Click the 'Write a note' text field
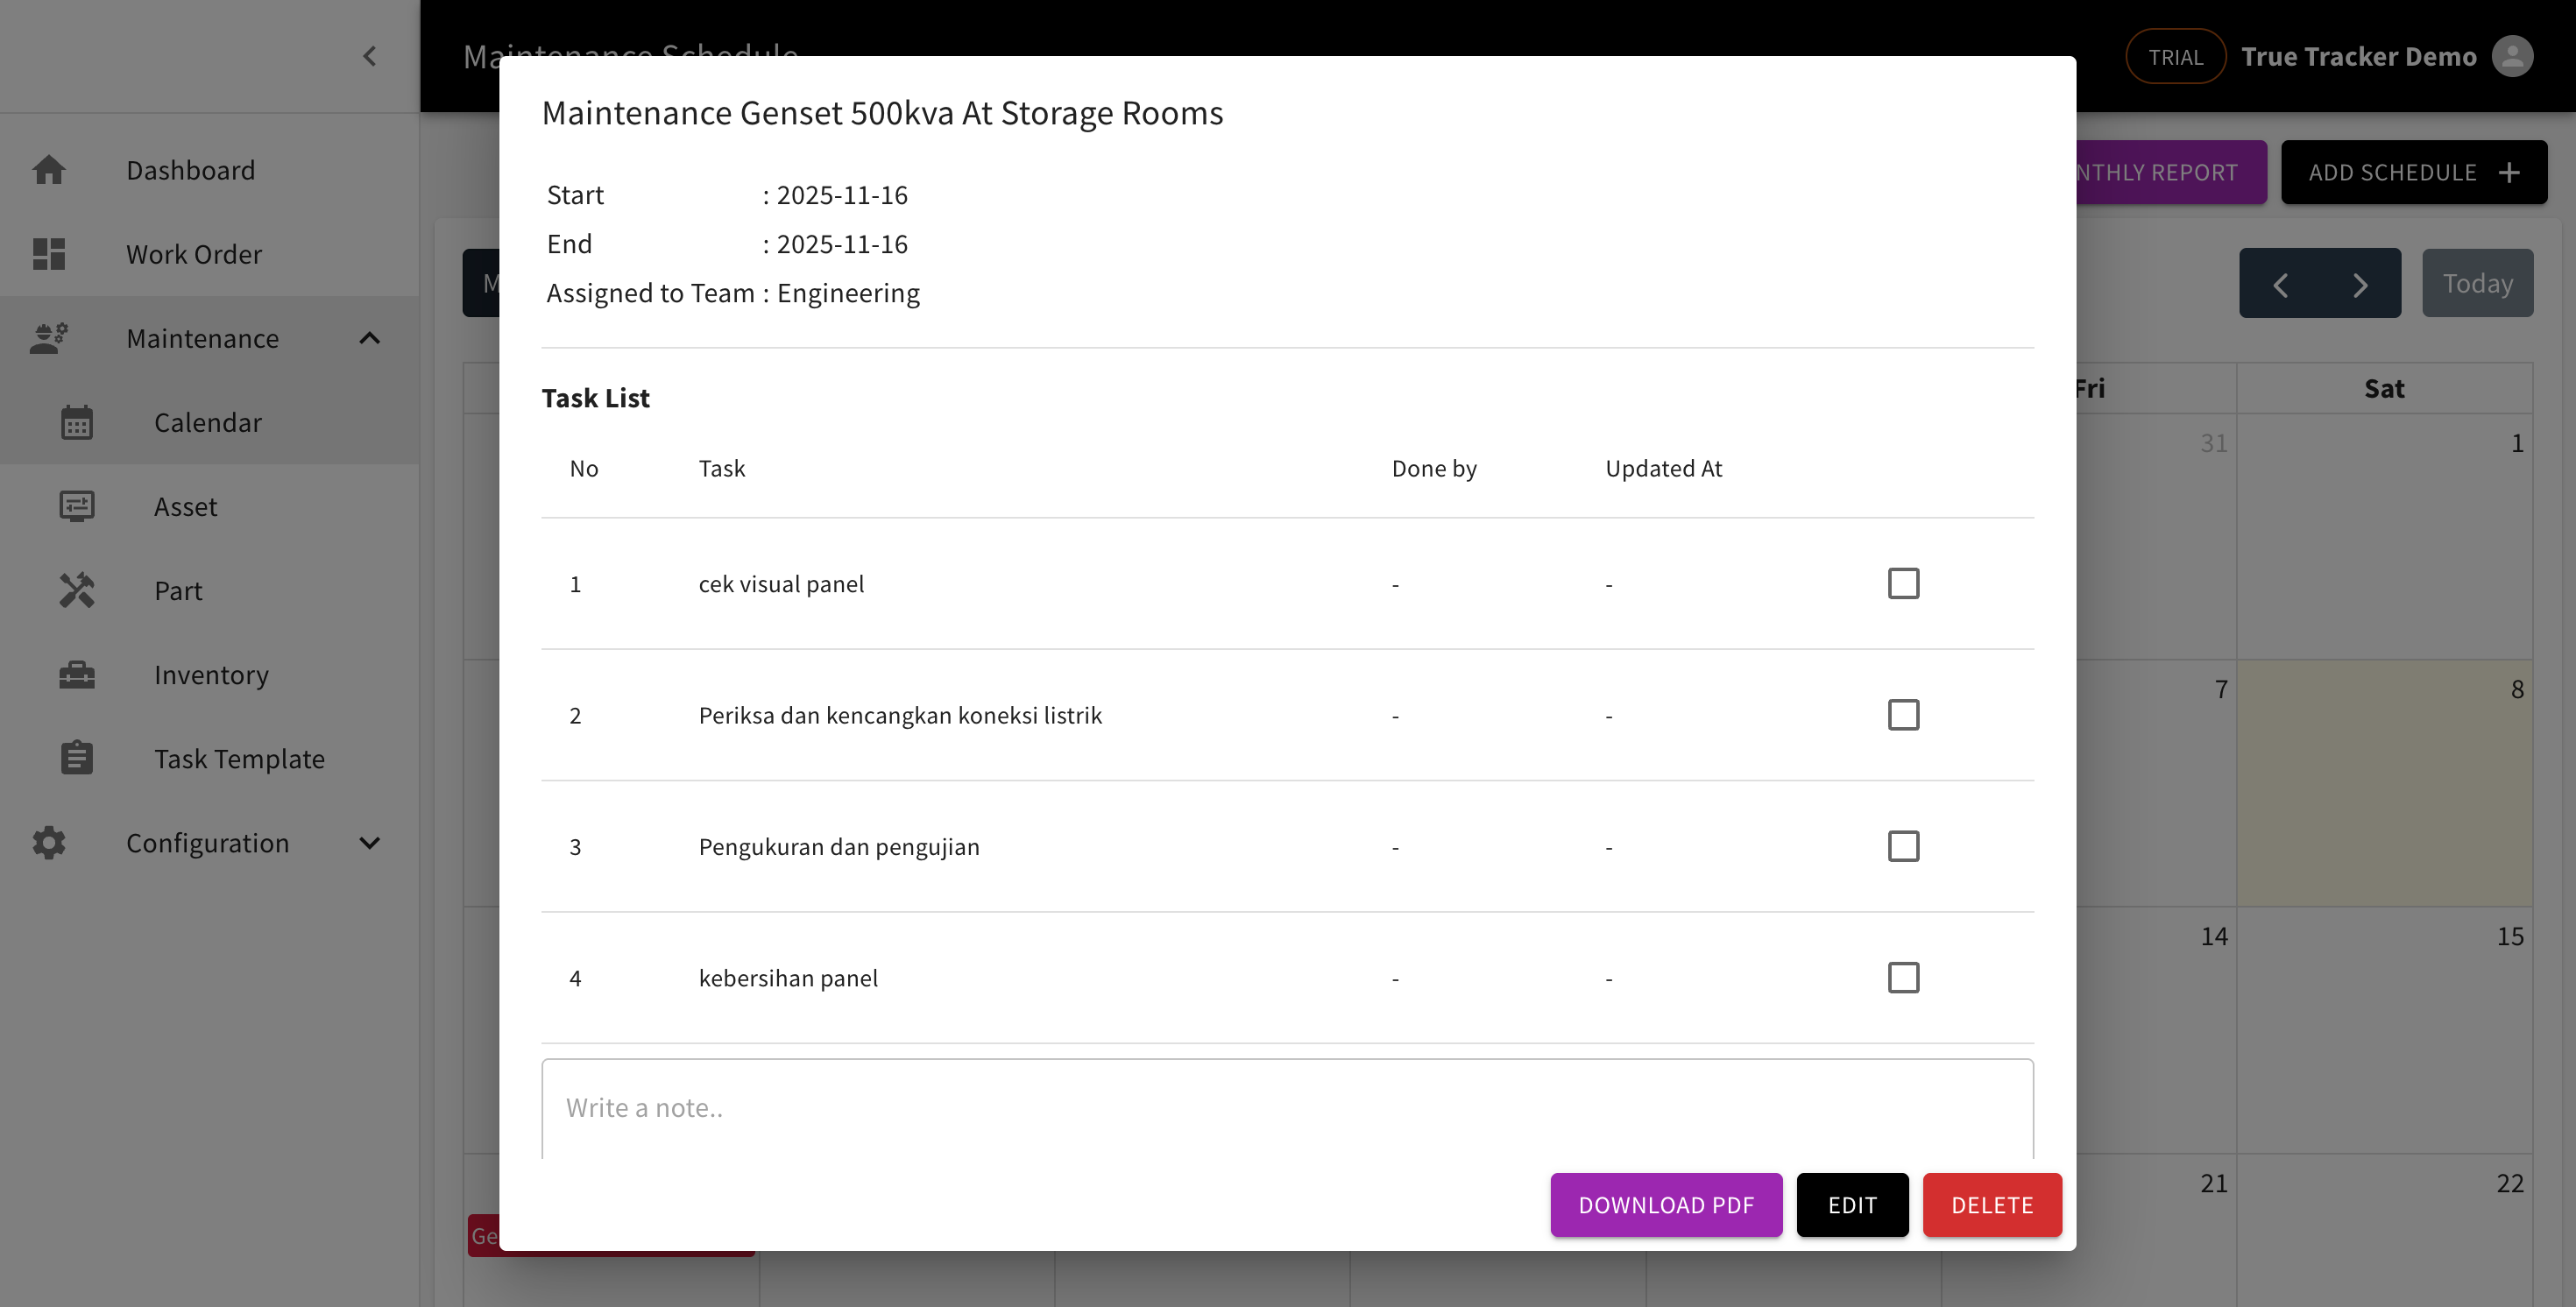 point(1286,1108)
